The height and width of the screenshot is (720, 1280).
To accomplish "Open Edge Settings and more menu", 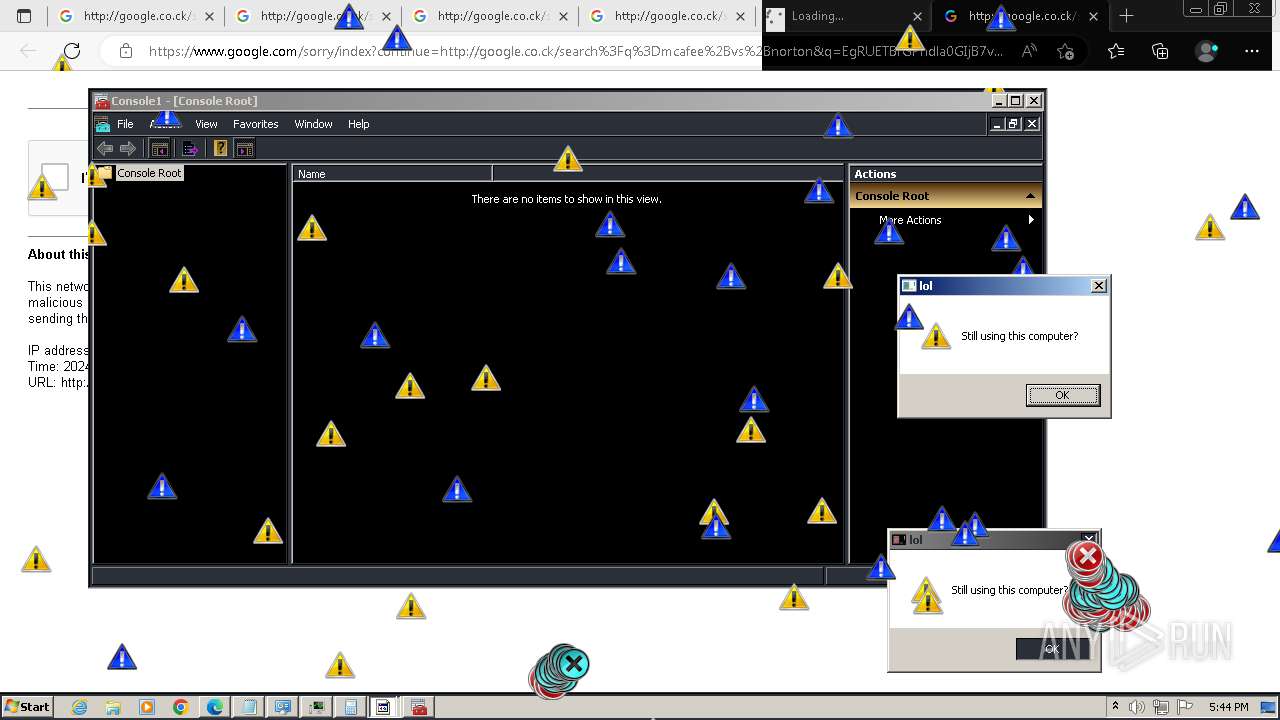I will click(x=1252, y=51).
